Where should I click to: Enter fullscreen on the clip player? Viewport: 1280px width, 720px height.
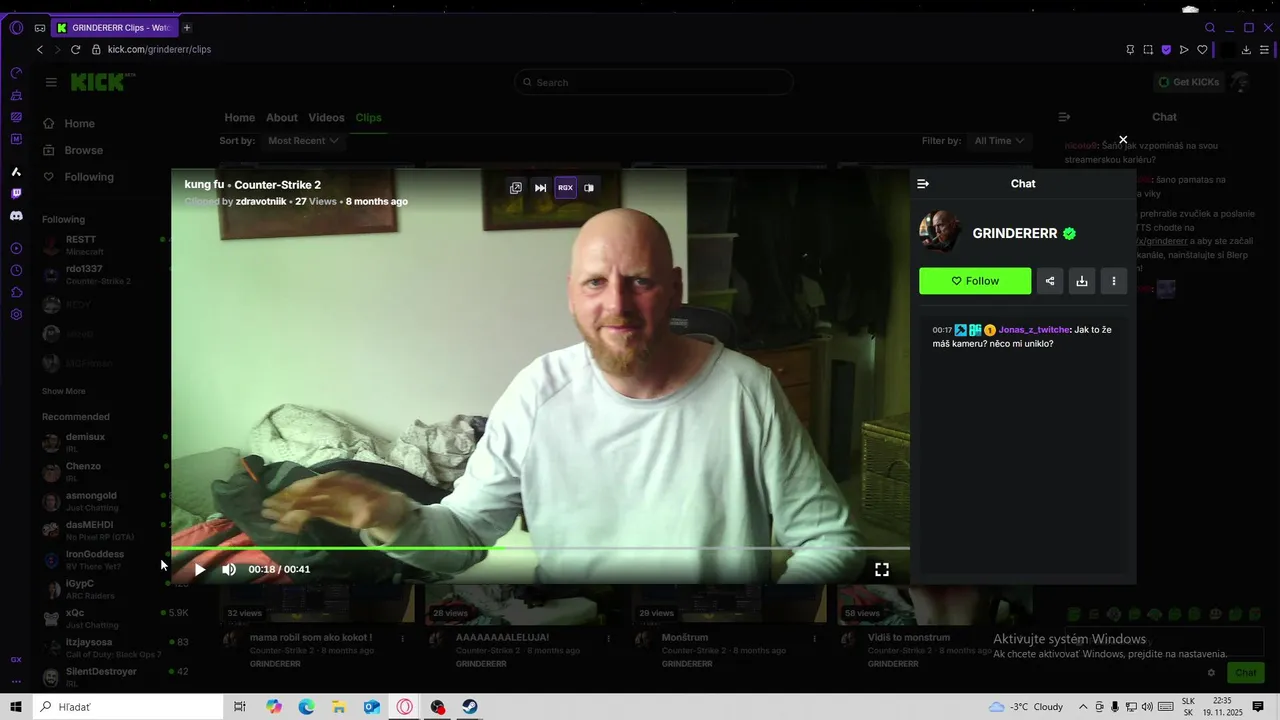tap(882, 569)
